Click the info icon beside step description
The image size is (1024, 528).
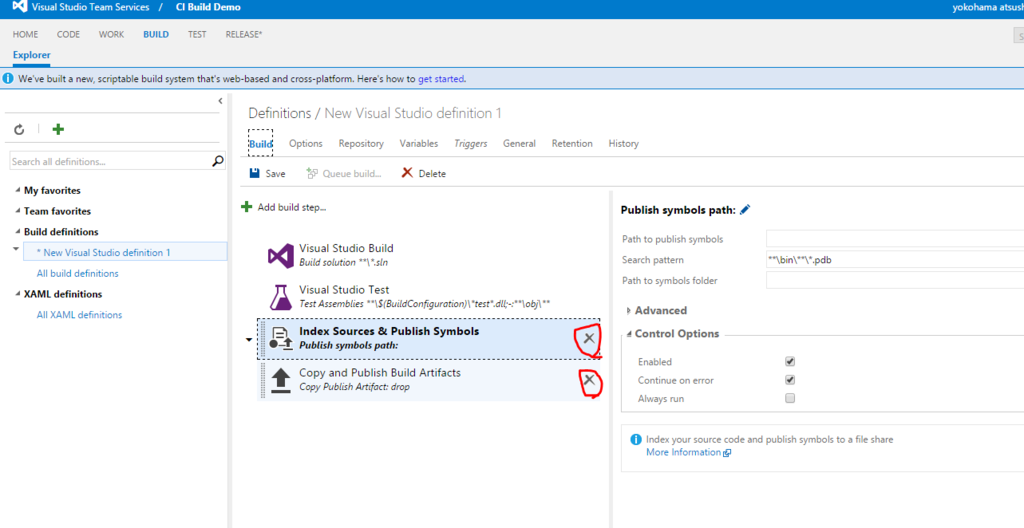tap(635, 440)
